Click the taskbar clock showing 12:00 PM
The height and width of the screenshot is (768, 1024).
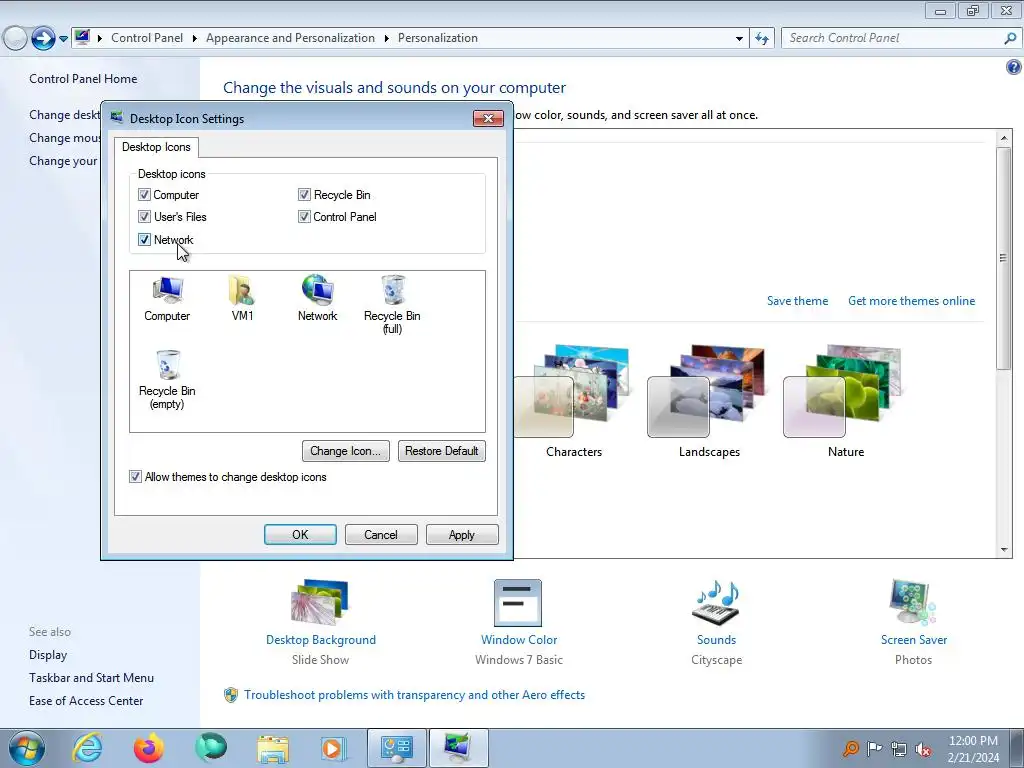tap(973, 748)
